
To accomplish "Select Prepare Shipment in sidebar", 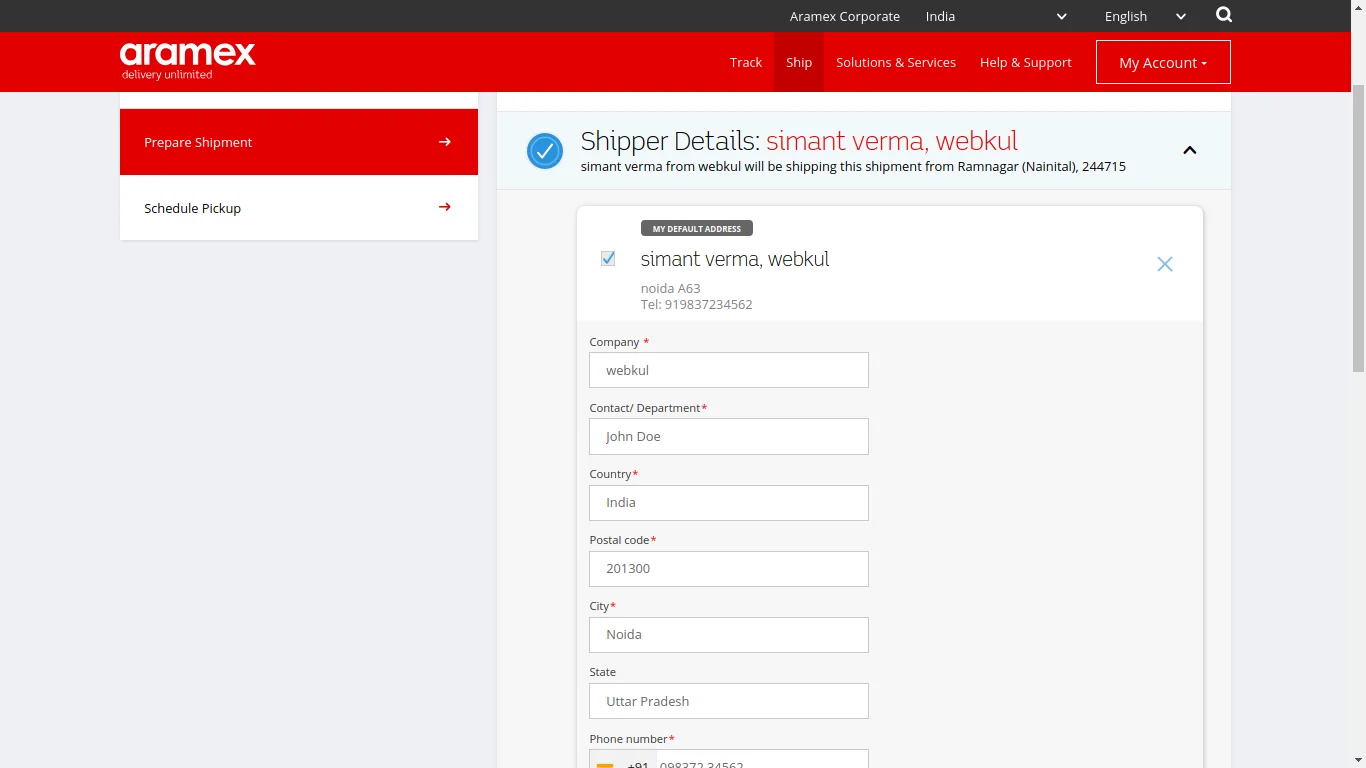I will click(299, 142).
